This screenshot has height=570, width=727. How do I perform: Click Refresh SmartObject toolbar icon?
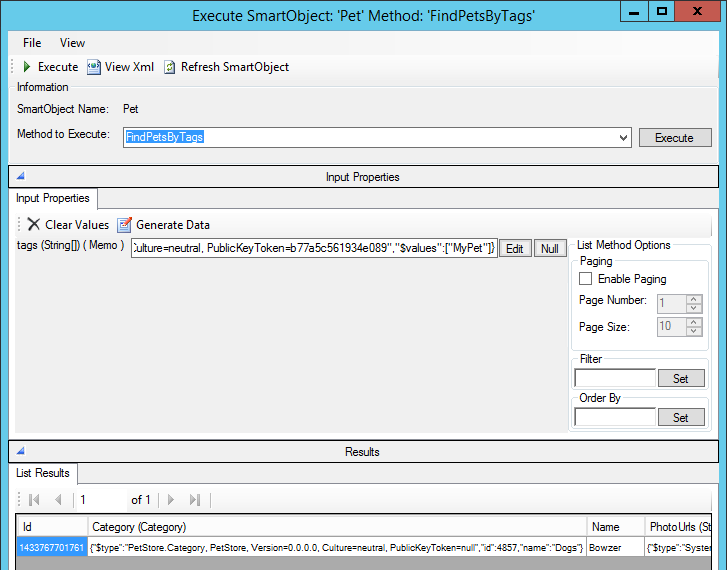pyautogui.click(x=170, y=67)
